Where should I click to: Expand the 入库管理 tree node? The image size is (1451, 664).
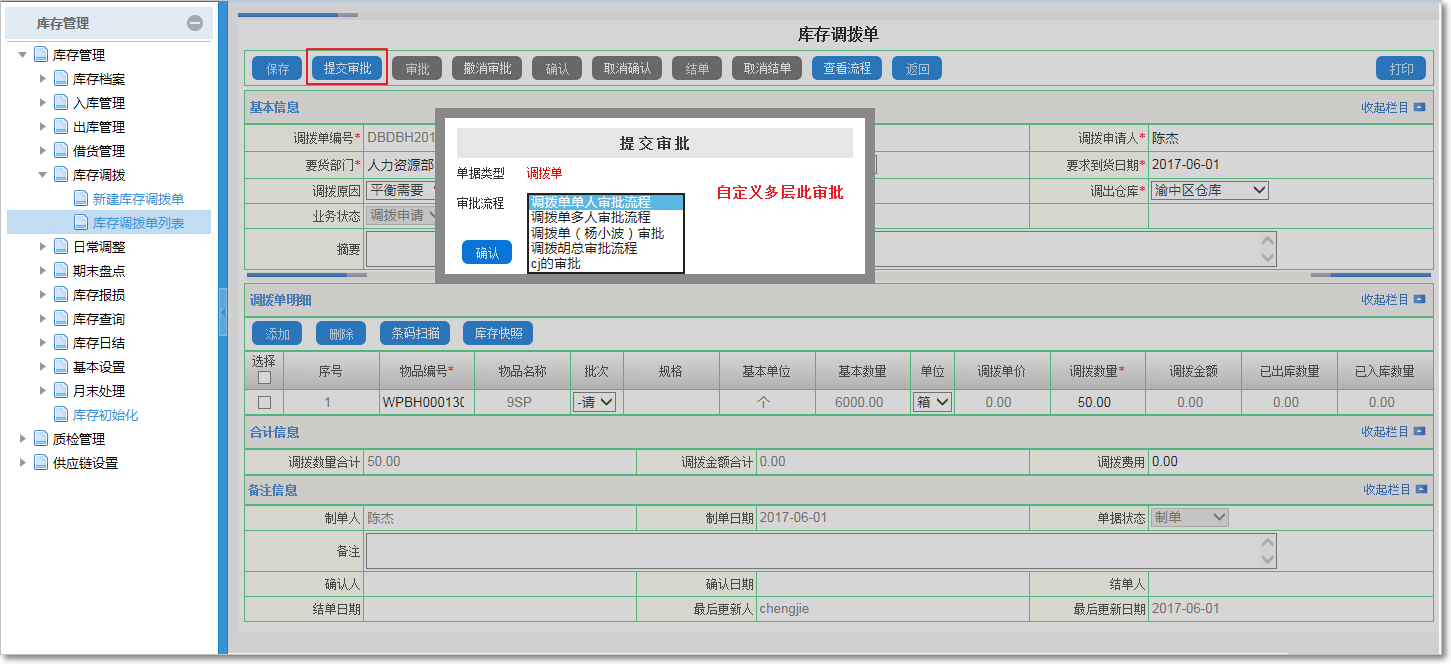(42, 103)
